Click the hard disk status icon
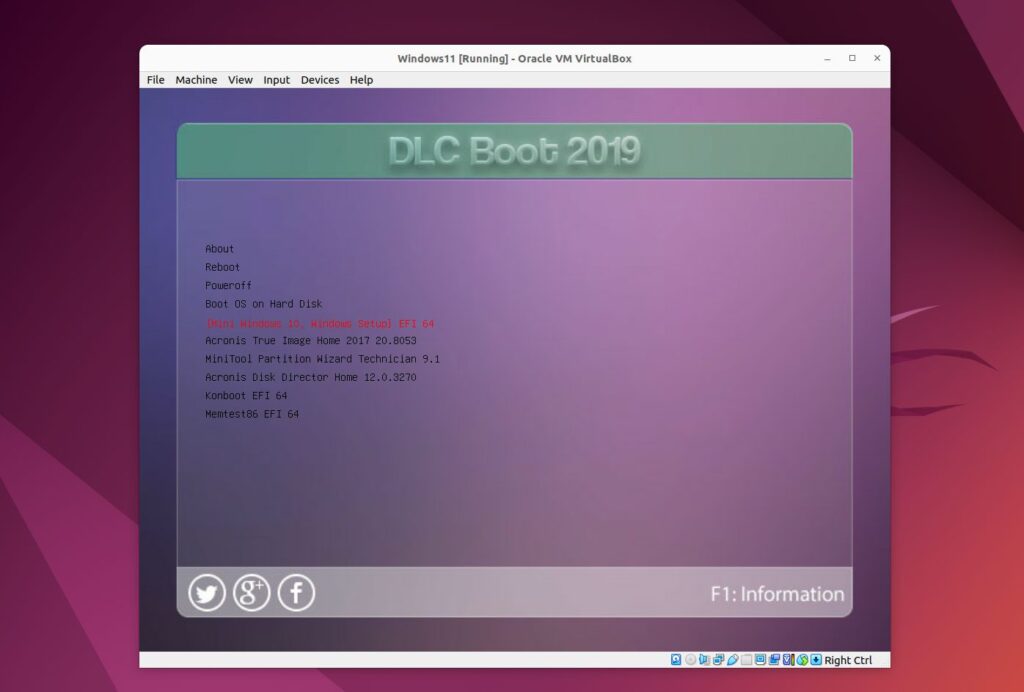This screenshot has height=692, width=1024. (x=676, y=660)
